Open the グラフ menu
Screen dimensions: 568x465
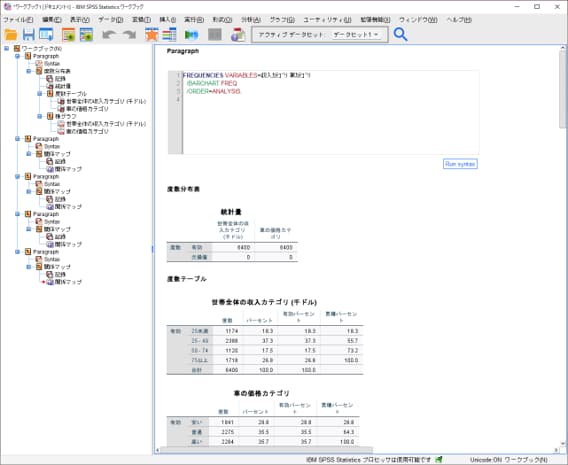point(282,20)
